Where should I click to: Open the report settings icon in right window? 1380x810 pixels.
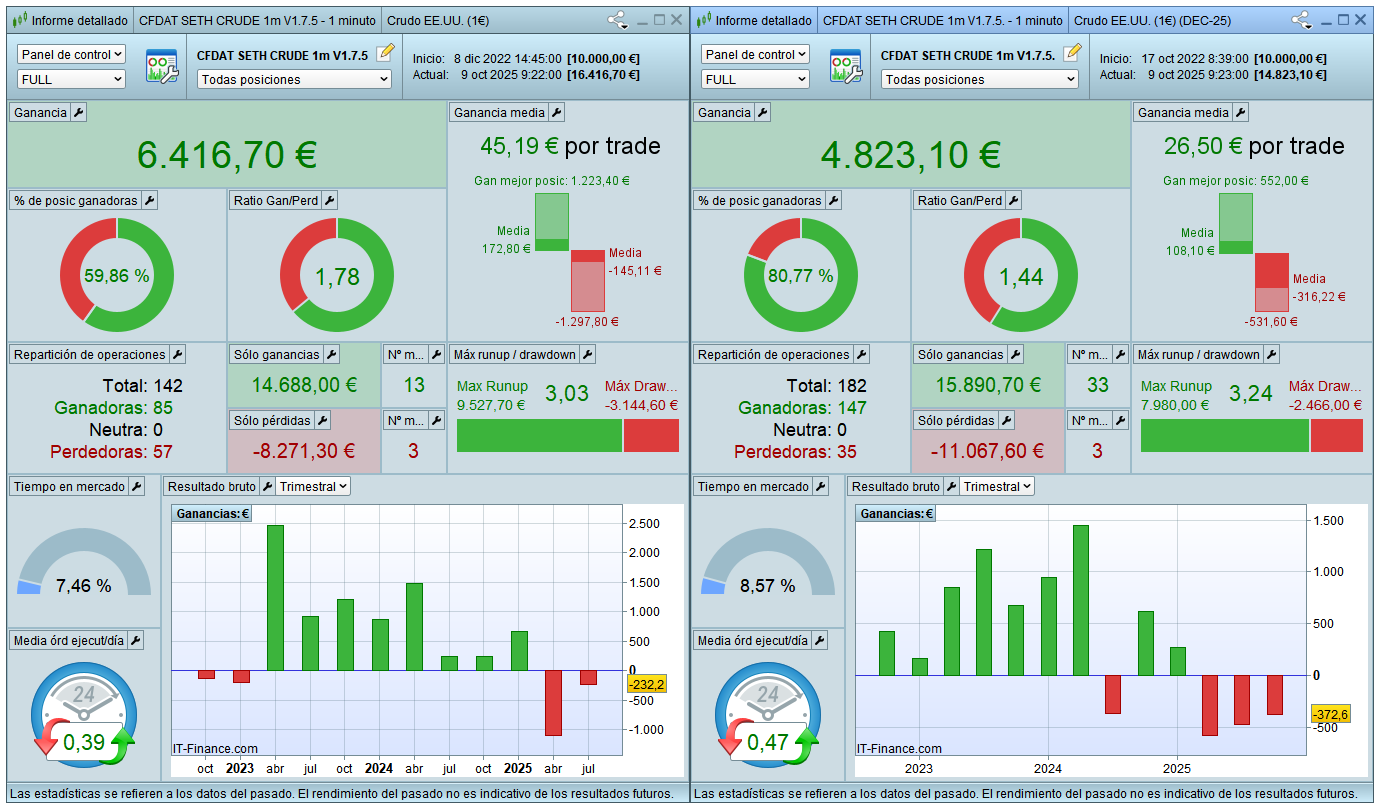(x=845, y=66)
